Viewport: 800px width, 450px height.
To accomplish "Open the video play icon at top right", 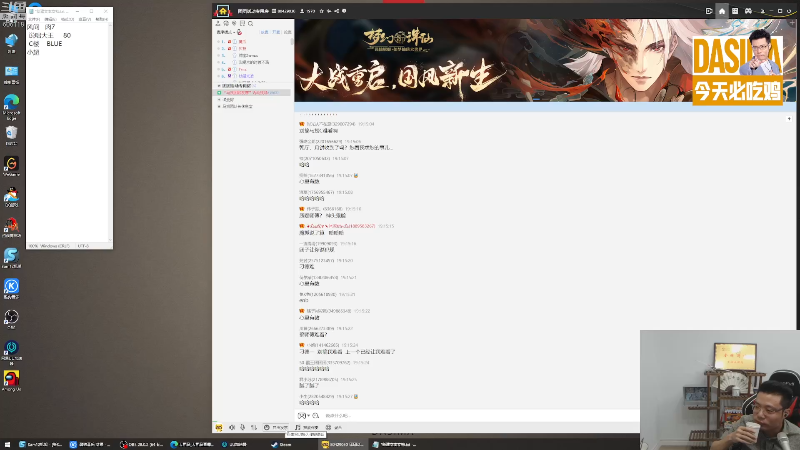I will click(709, 11).
